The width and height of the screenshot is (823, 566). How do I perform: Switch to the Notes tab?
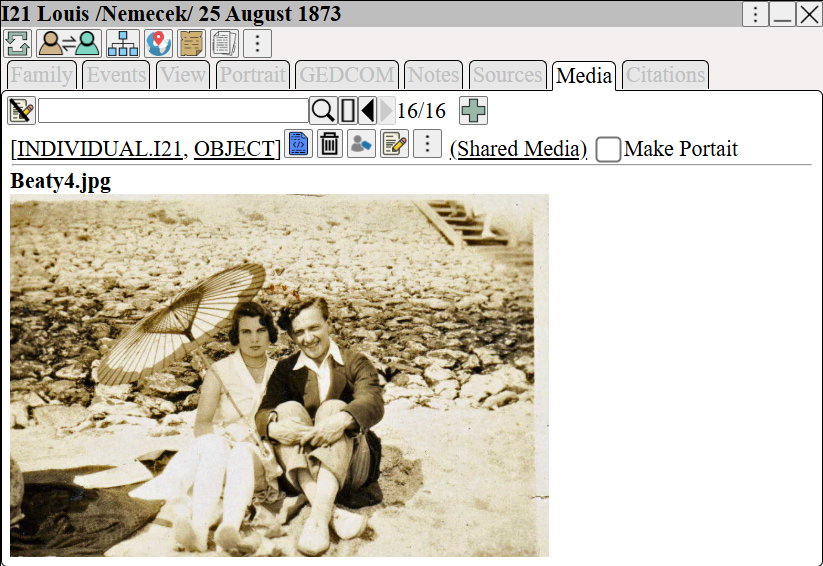pos(434,75)
